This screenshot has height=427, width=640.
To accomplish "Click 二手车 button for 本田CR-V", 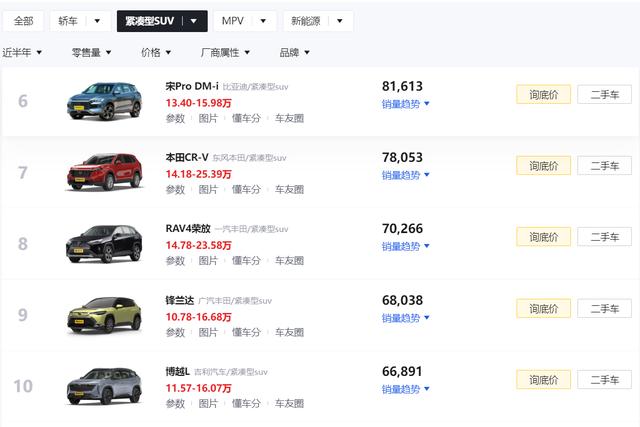I will 604,166.
